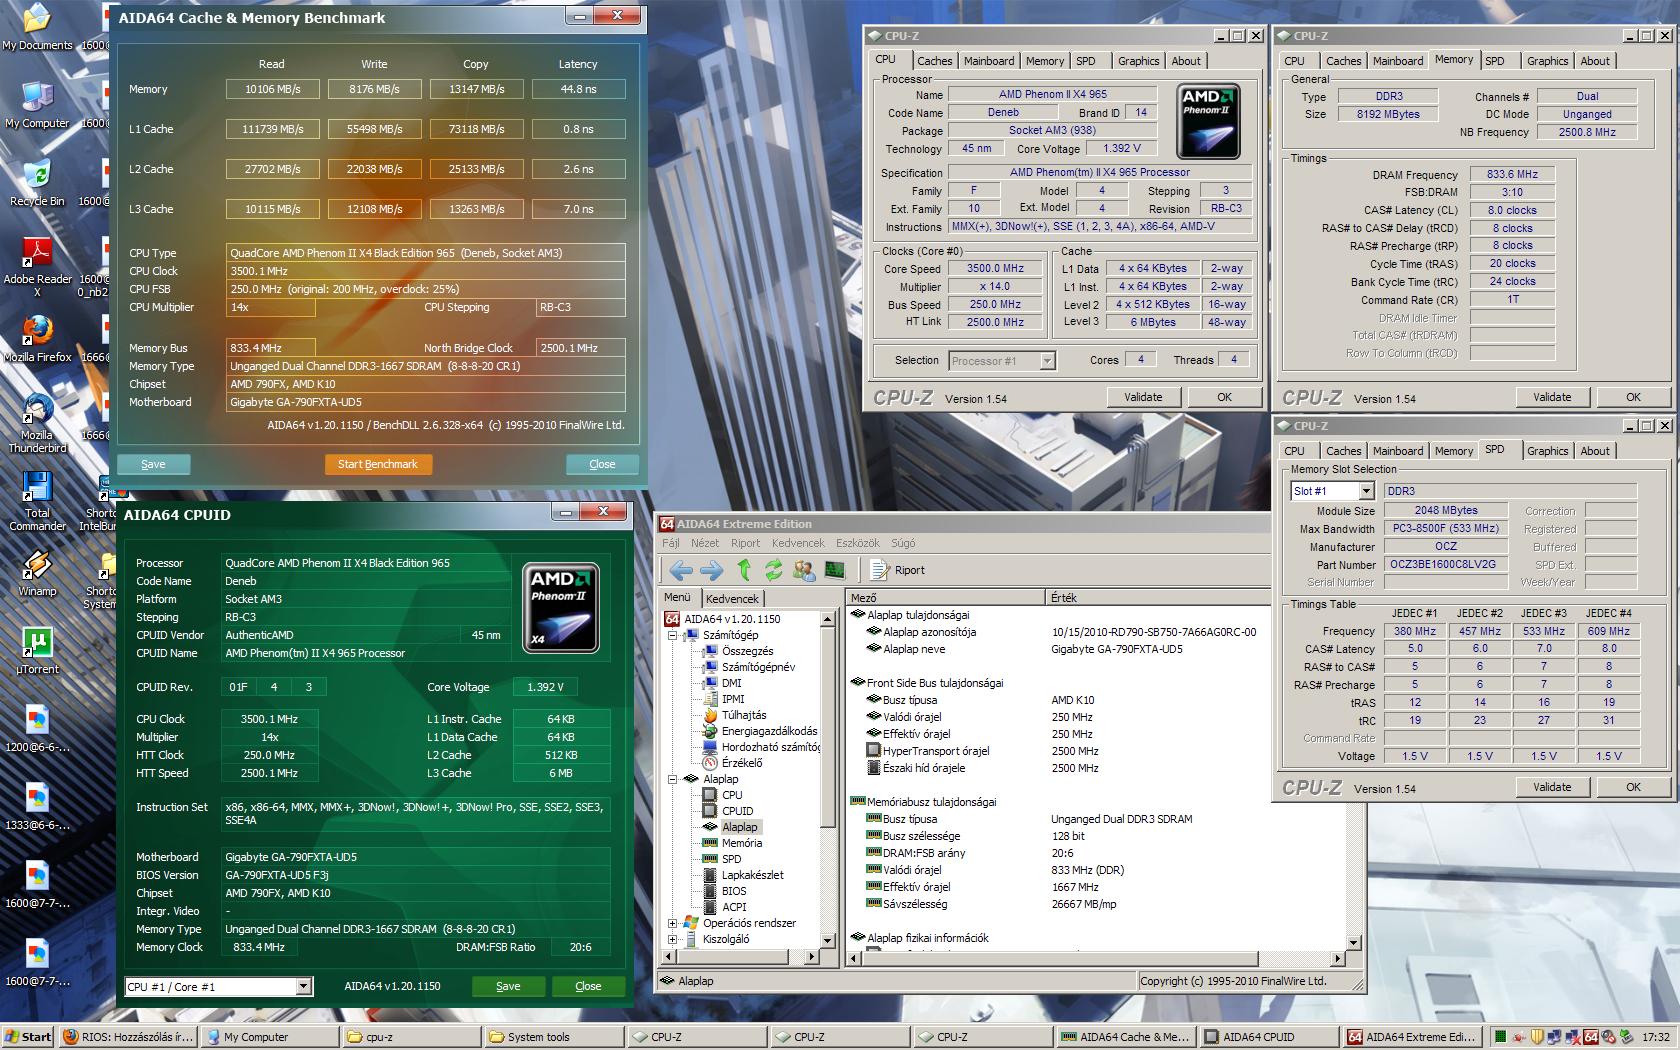Open Caches tab in CPU-Z CPU window
The height and width of the screenshot is (1050, 1680).
[934, 61]
